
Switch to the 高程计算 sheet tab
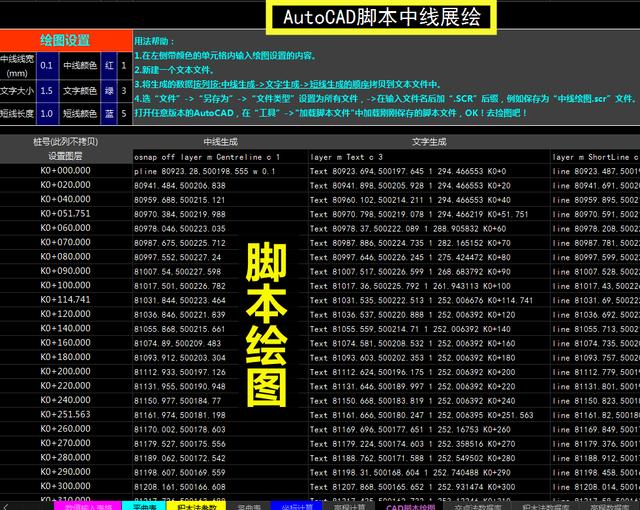tap(349, 507)
